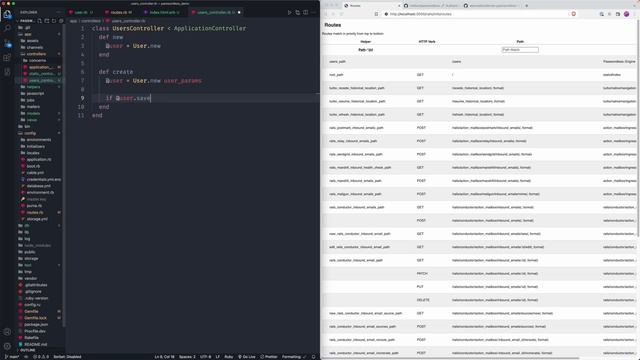Viewport: 640px width, 360px height.
Task: Open editor More Actions ellipsis
Action: (313, 13)
